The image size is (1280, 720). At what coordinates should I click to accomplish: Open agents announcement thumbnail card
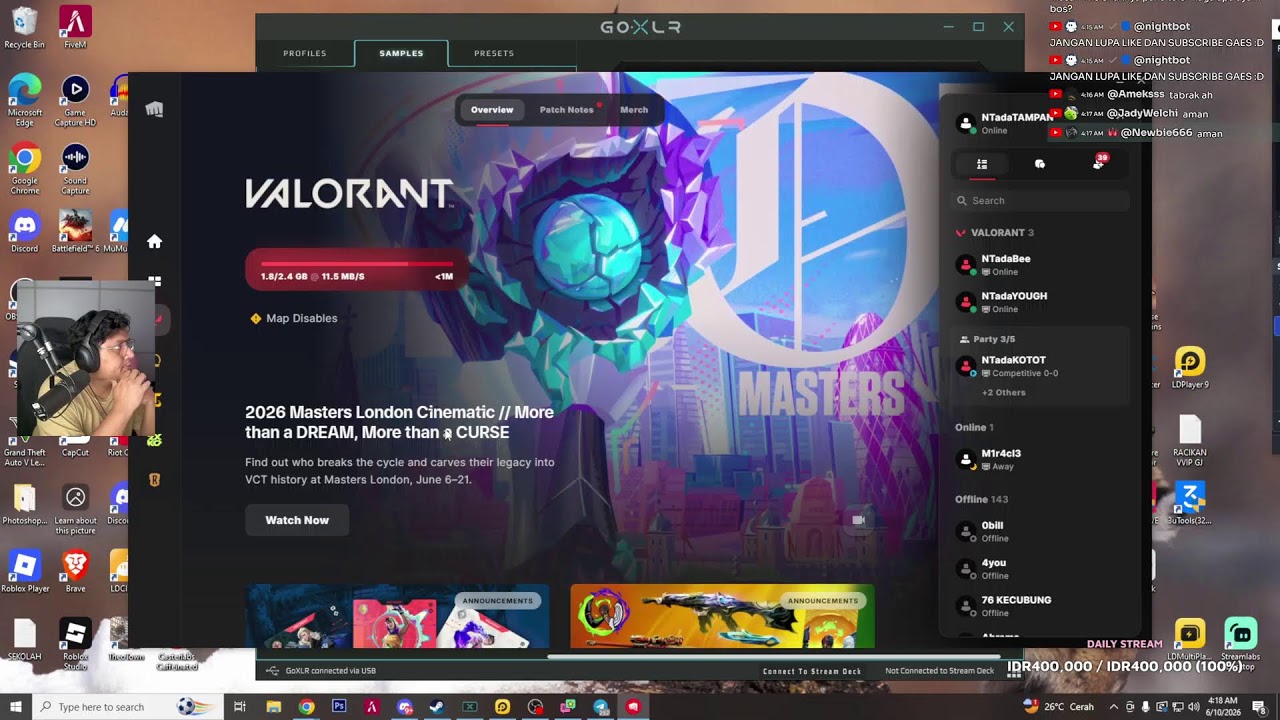tap(398, 616)
